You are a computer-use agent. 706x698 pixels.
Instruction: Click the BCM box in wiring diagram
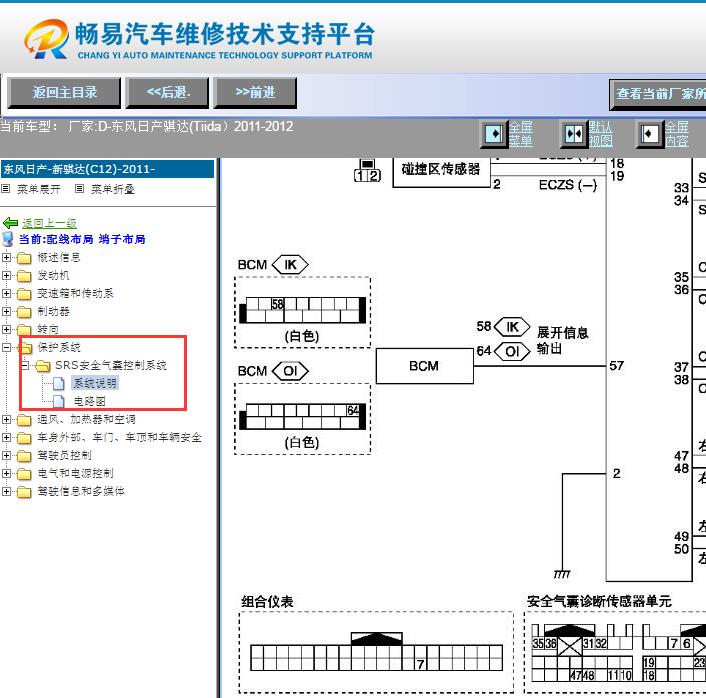(x=425, y=366)
